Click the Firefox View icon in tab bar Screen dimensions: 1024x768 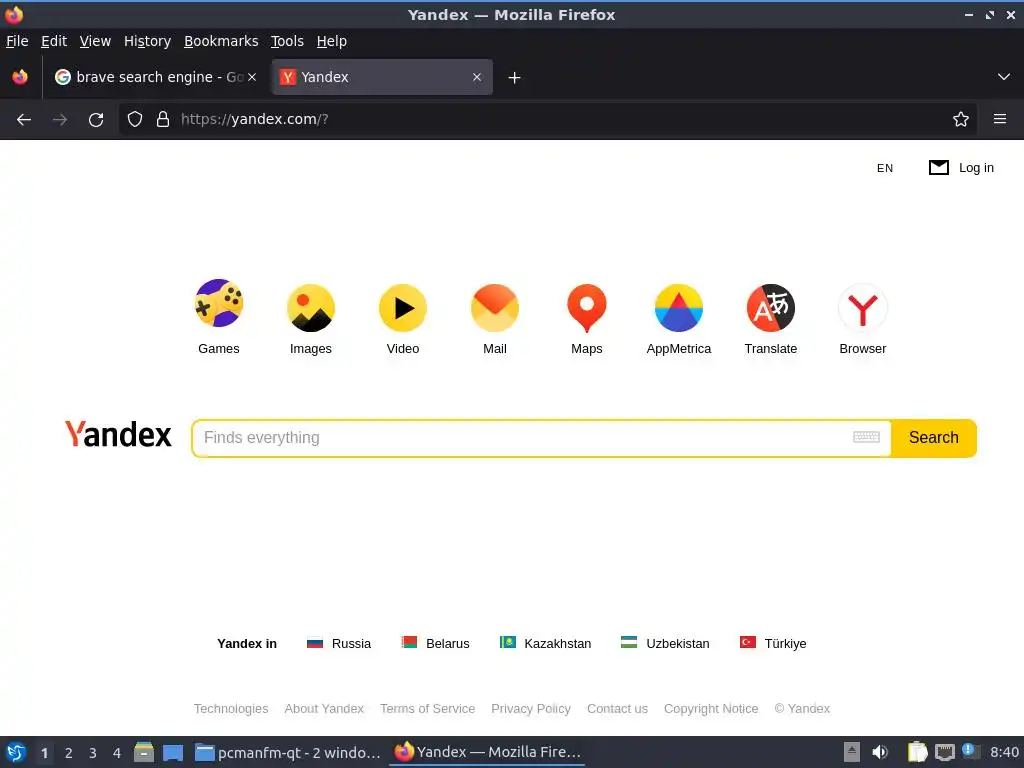click(20, 77)
